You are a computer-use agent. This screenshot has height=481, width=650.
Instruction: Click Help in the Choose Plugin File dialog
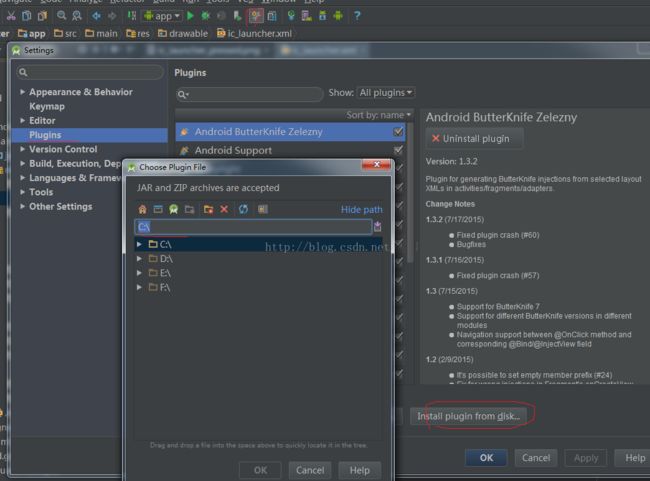tap(359, 470)
